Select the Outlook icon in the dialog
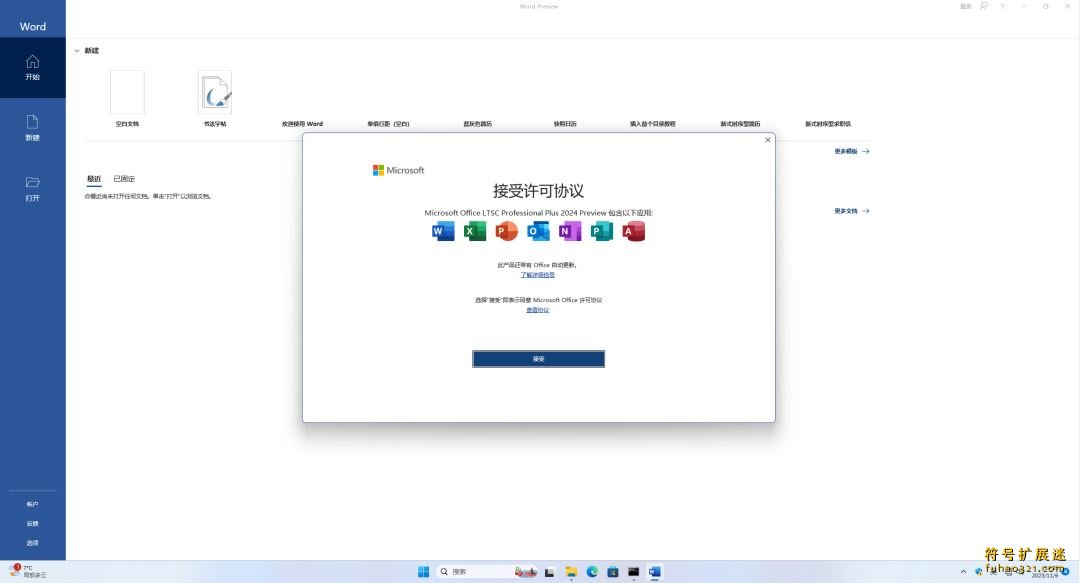This screenshot has height=583, width=1080. click(538, 230)
